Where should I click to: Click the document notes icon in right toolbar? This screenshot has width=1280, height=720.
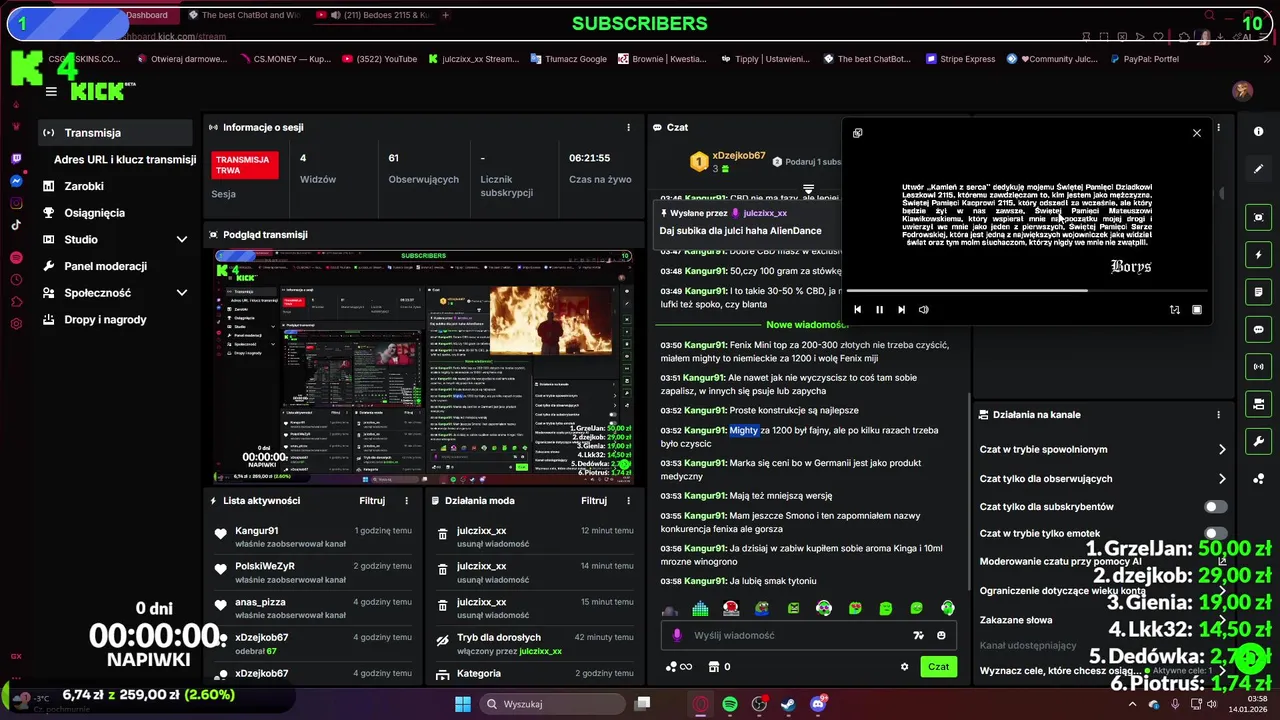1258,292
